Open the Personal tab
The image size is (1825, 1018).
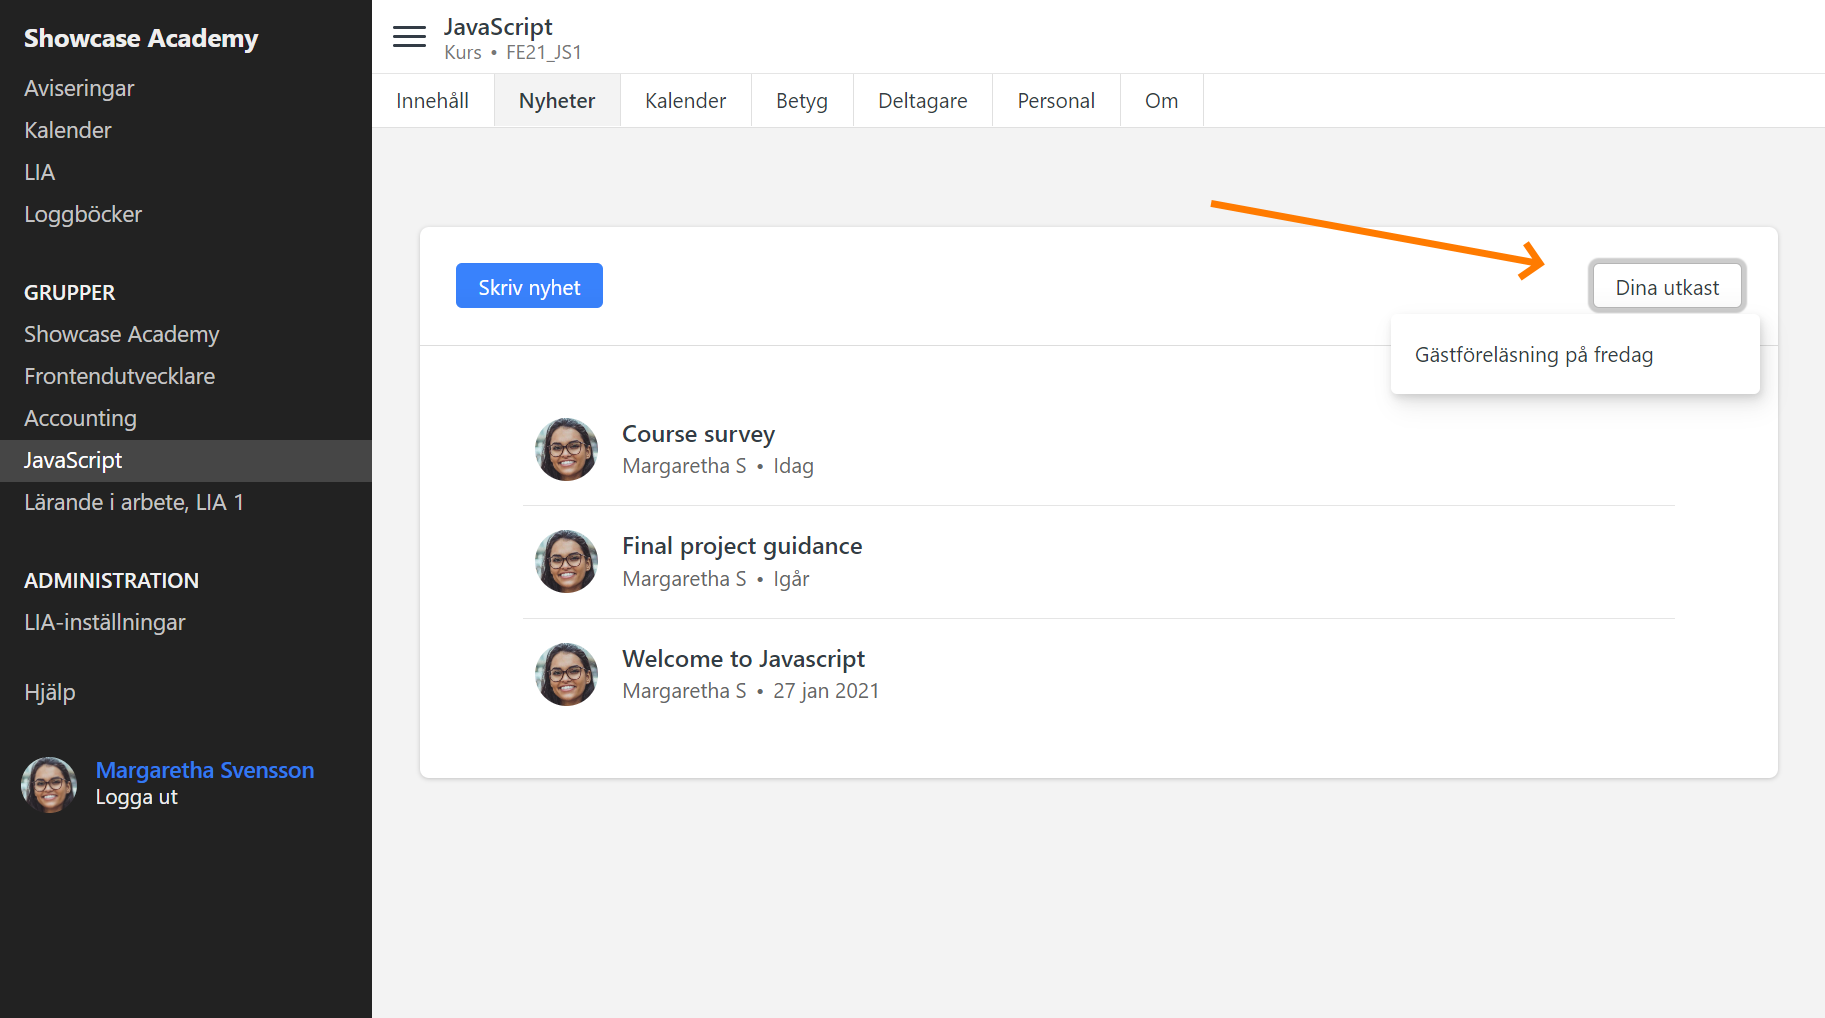(x=1055, y=101)
